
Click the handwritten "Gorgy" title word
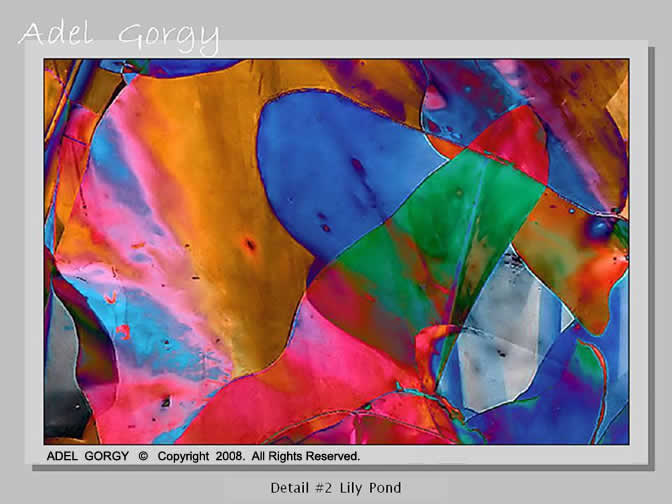coord(168,38)
